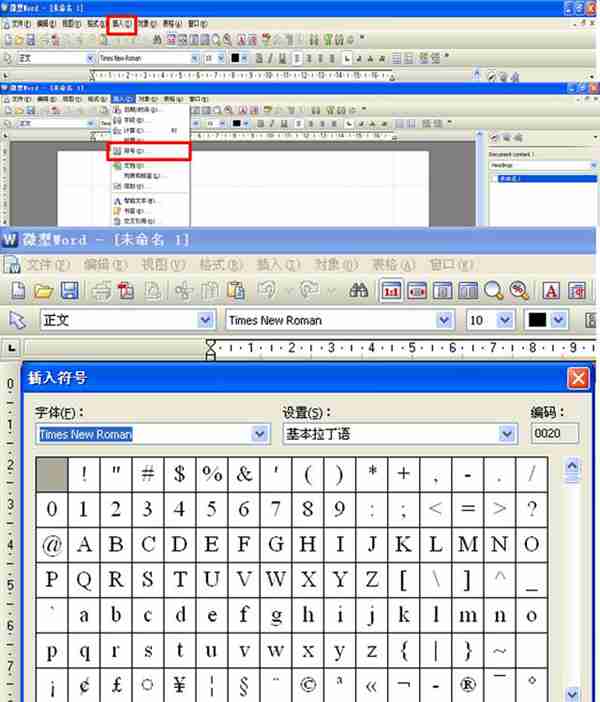Click Open folder icon in enlarged toolbar
This screenshot has height=702, width=600.
click(x=43, y=291)
